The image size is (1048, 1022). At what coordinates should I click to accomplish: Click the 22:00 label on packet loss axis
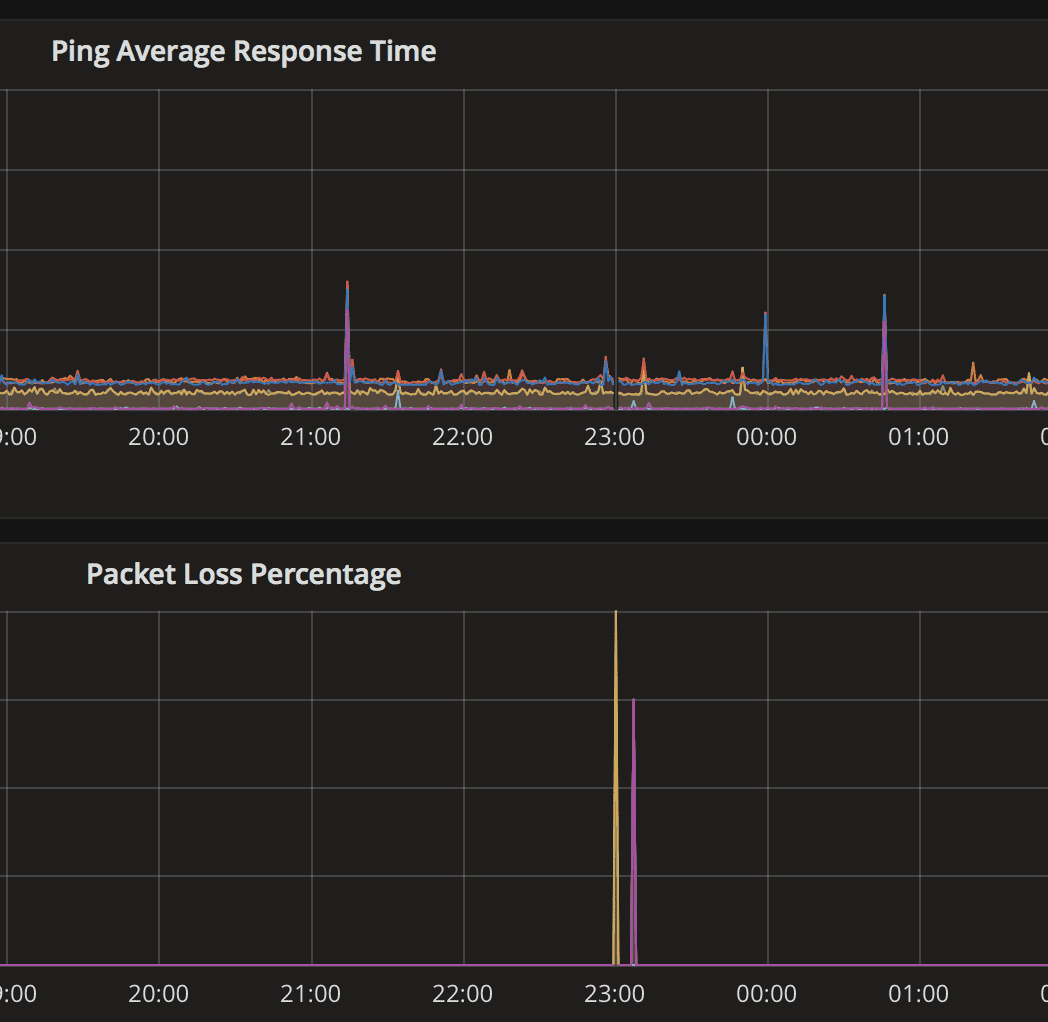[463, 994]
